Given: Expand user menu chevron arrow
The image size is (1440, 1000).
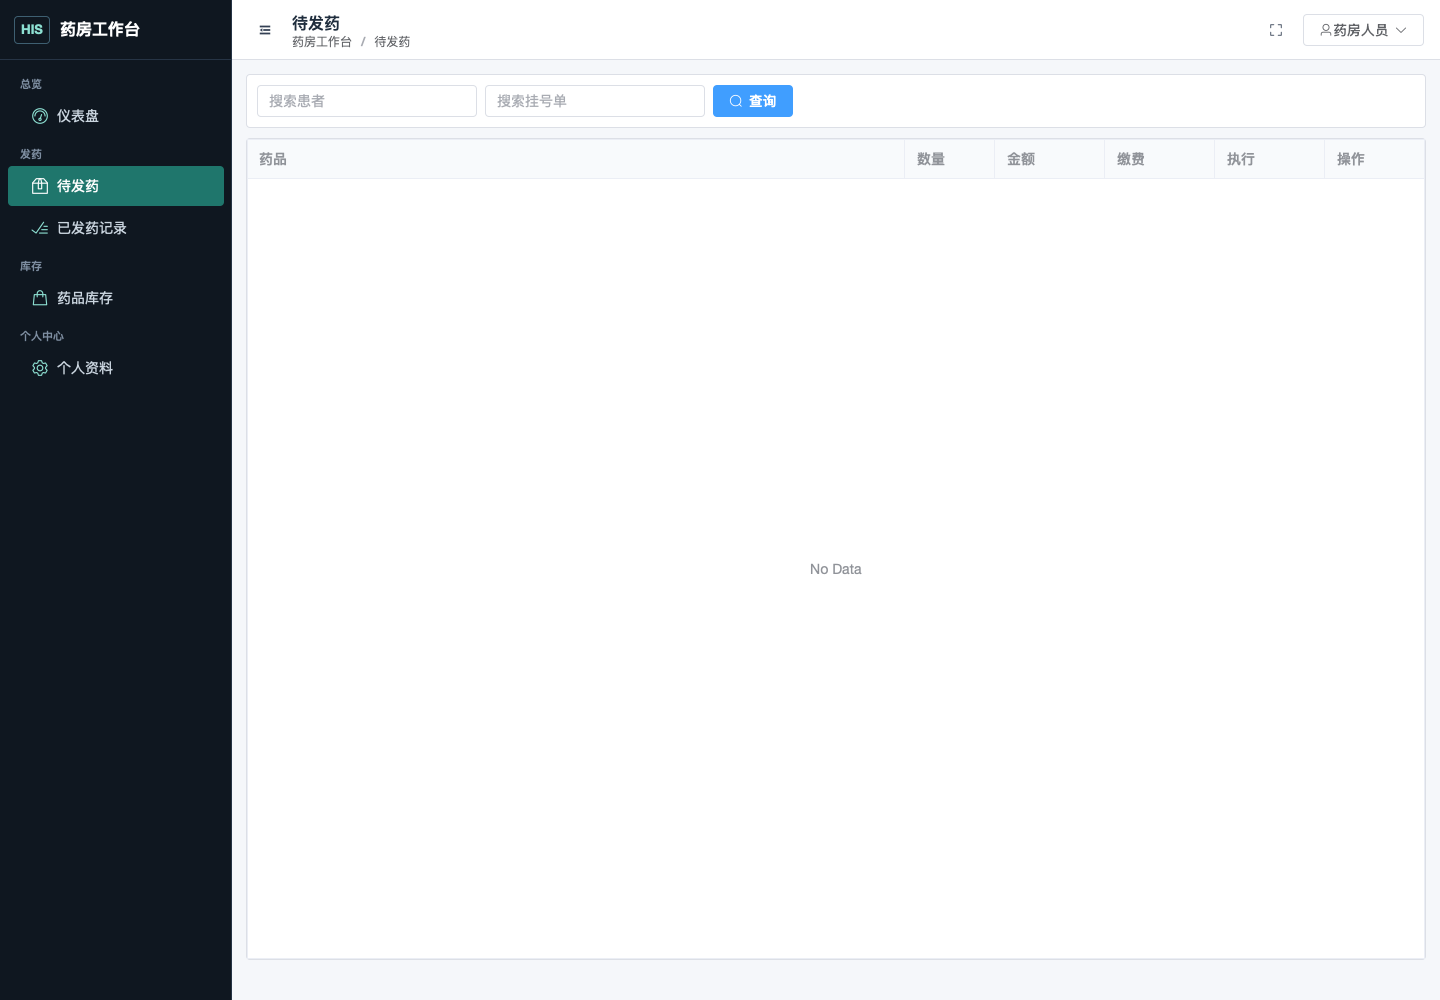Looking at the screenshot, I should [1401, 30].
